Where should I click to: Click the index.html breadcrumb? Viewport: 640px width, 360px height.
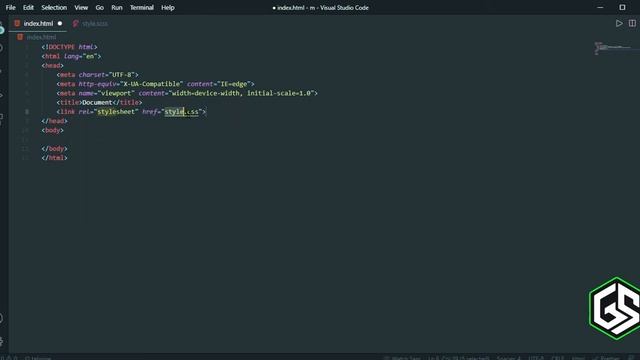tap(41, 37)
